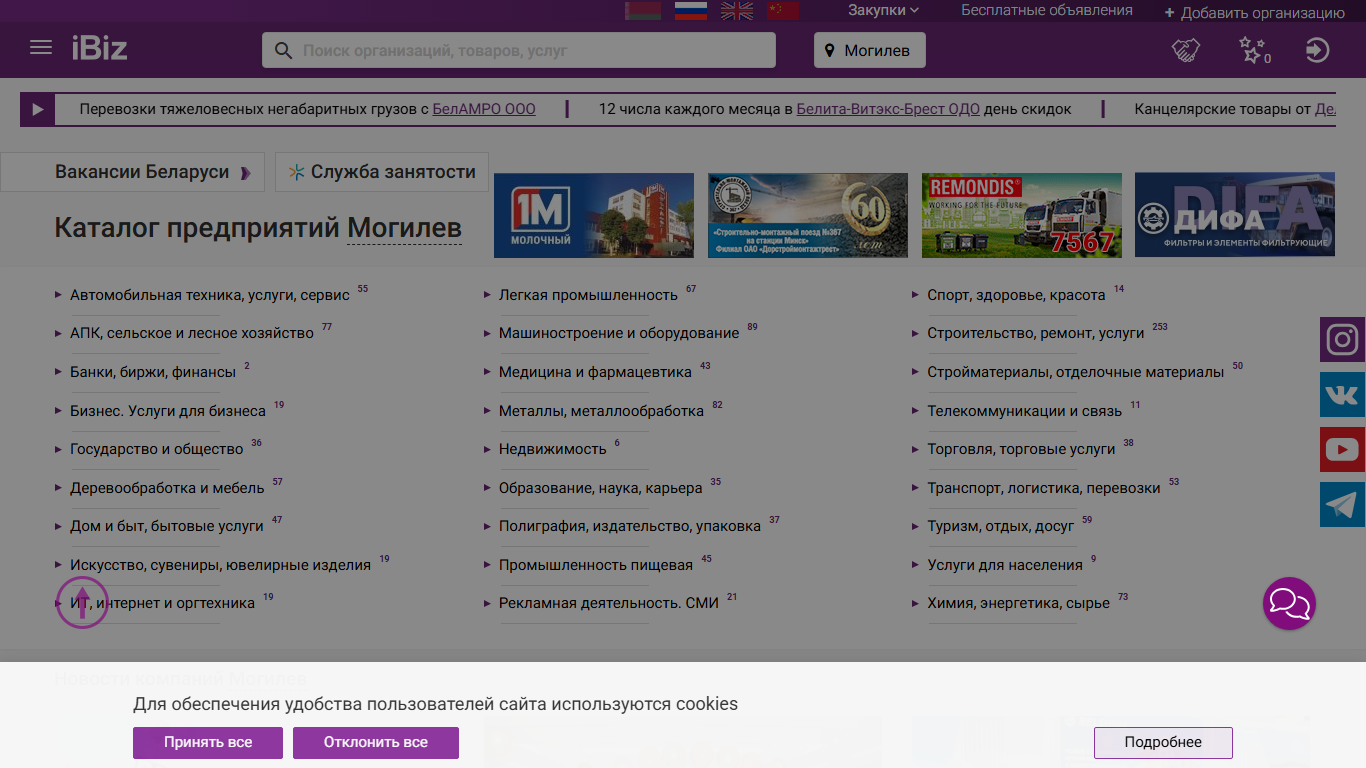Select the Chinese flag language
The height and width of the screenshot is (768, 1366).
point(784,10)
